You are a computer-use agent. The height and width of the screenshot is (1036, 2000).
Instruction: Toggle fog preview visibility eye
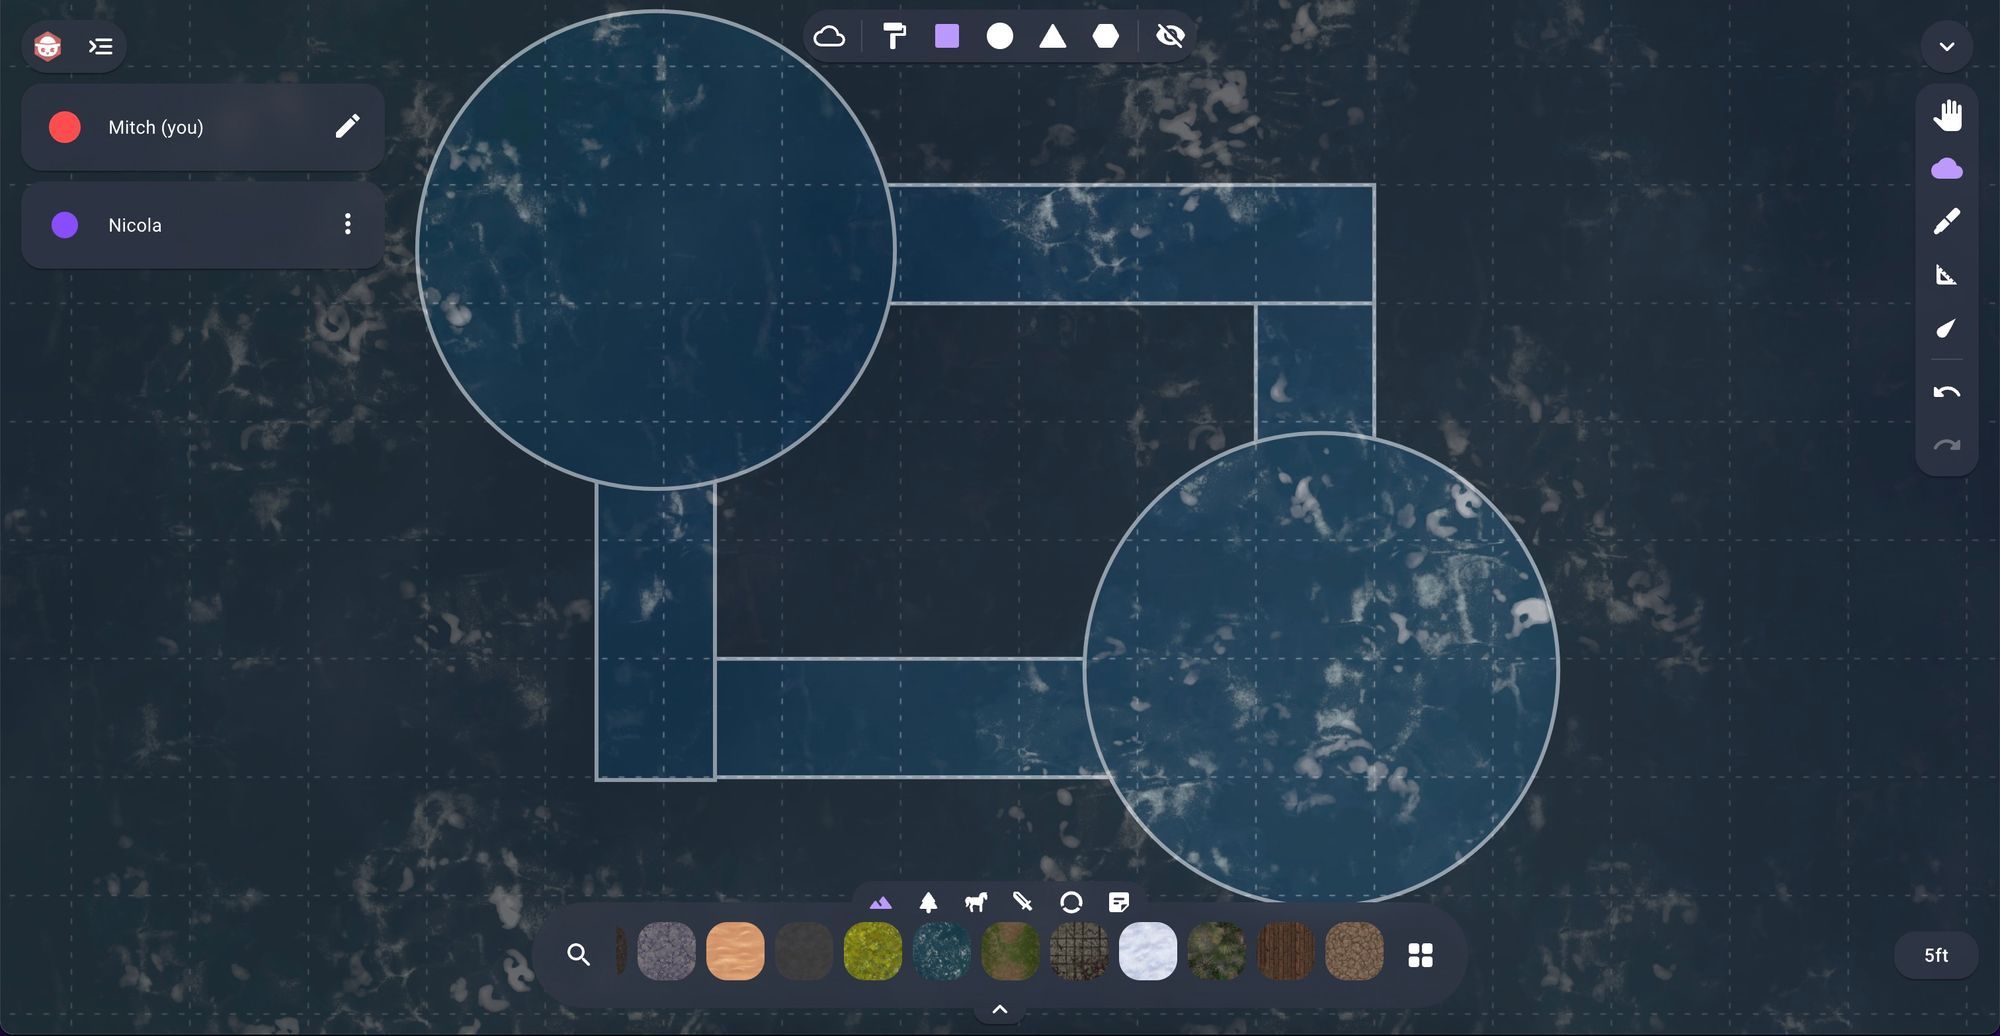pos(1170,37)
